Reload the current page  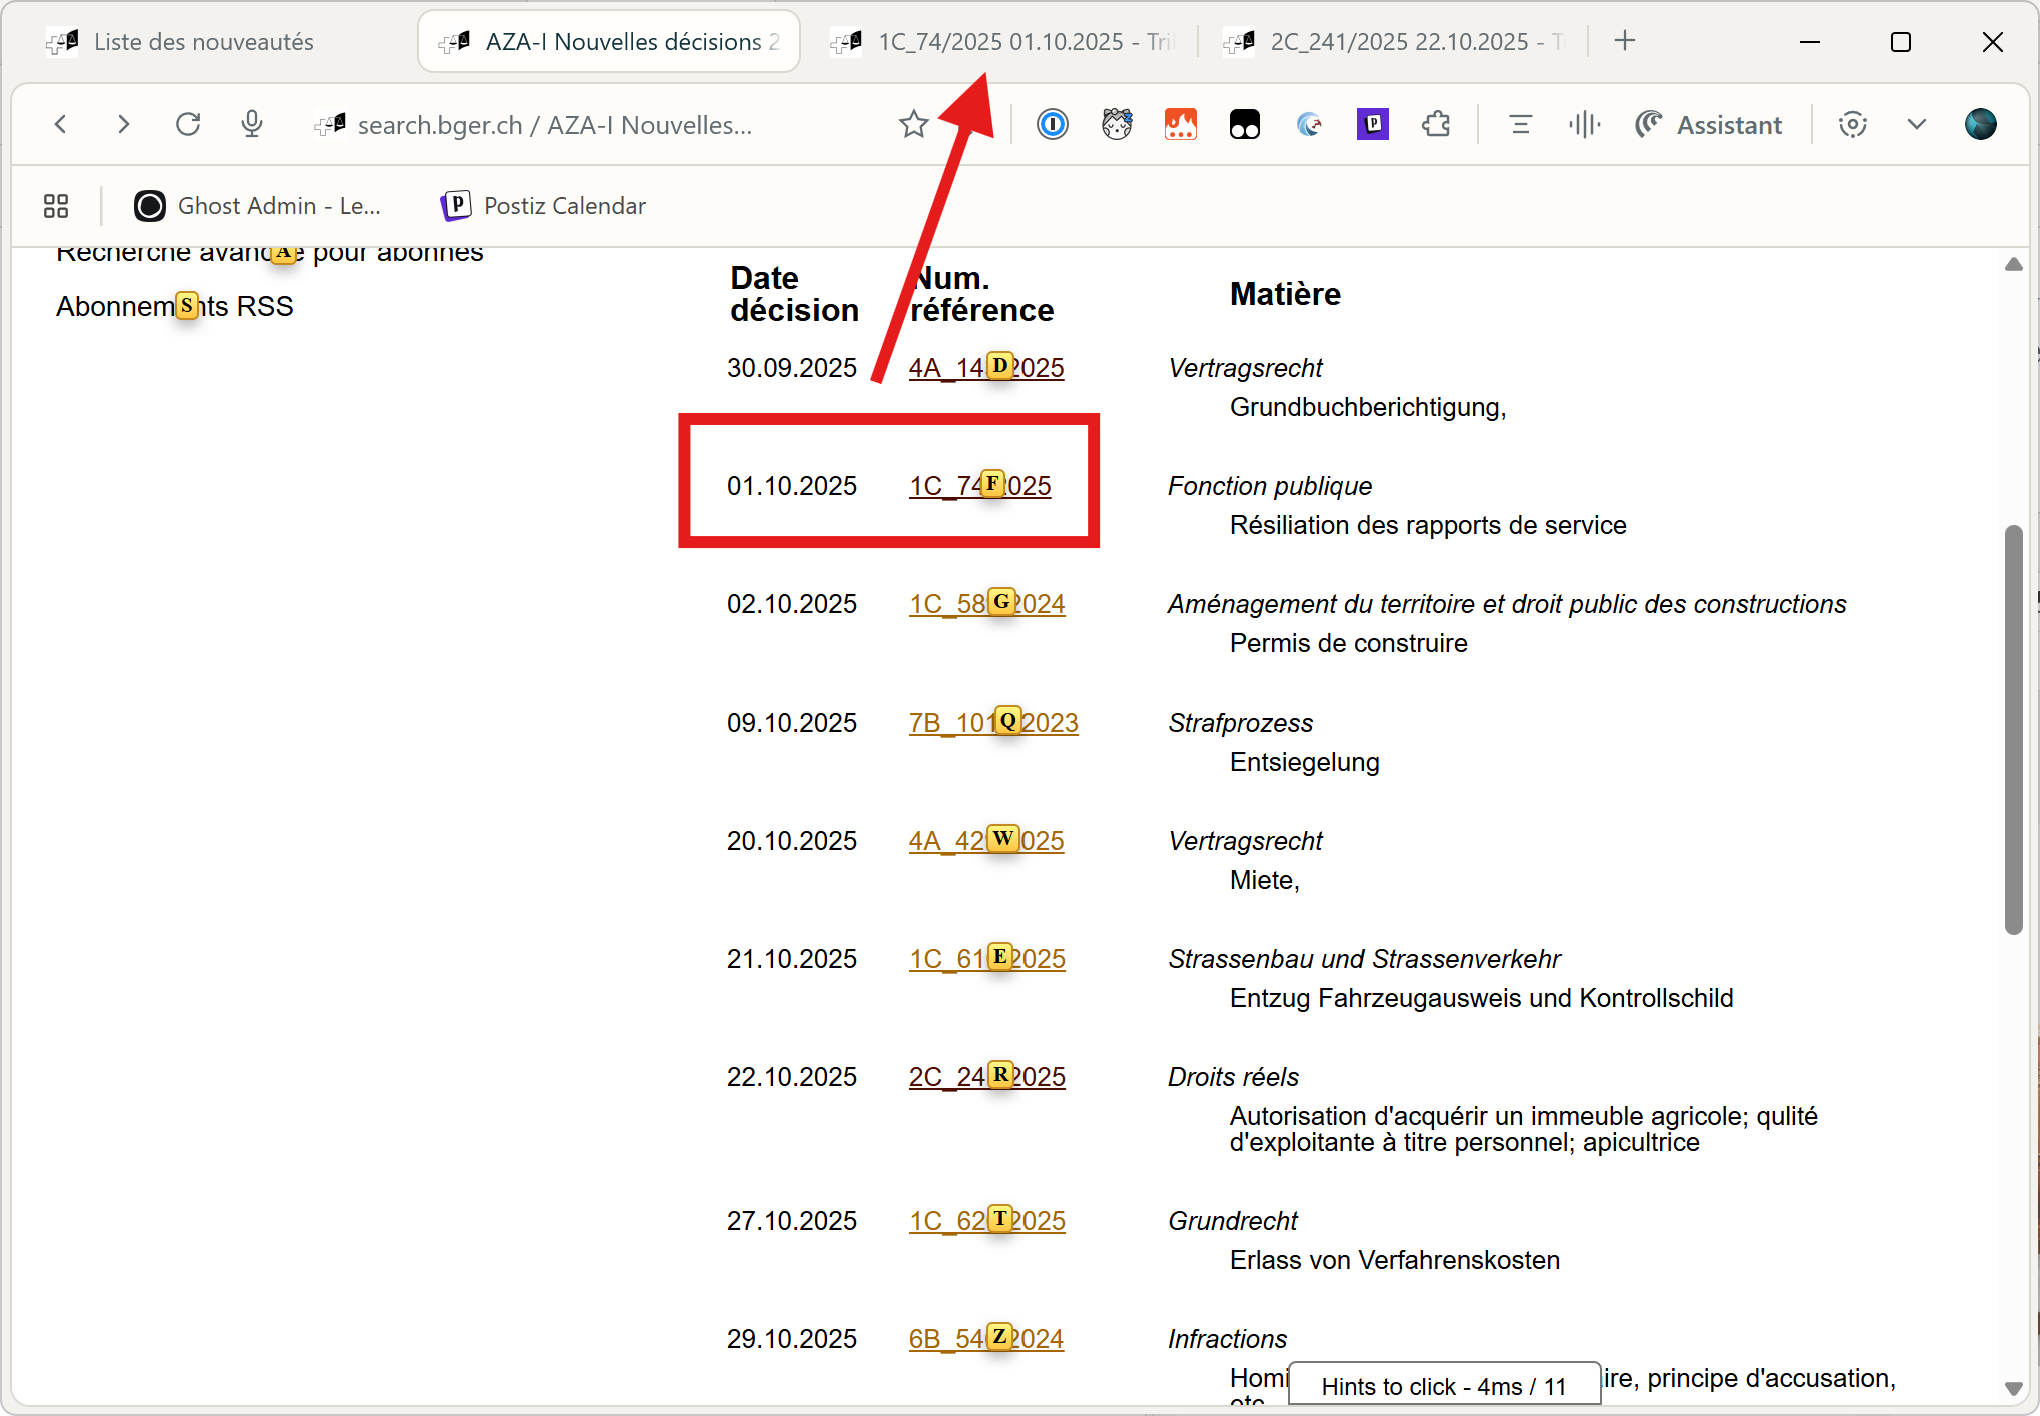coord(188,124)
